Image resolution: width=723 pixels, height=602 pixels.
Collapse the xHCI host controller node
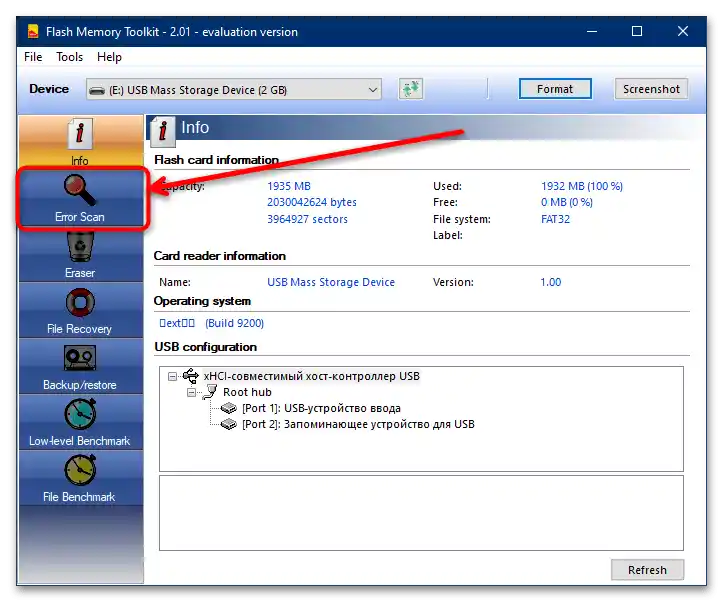point(172,377)
